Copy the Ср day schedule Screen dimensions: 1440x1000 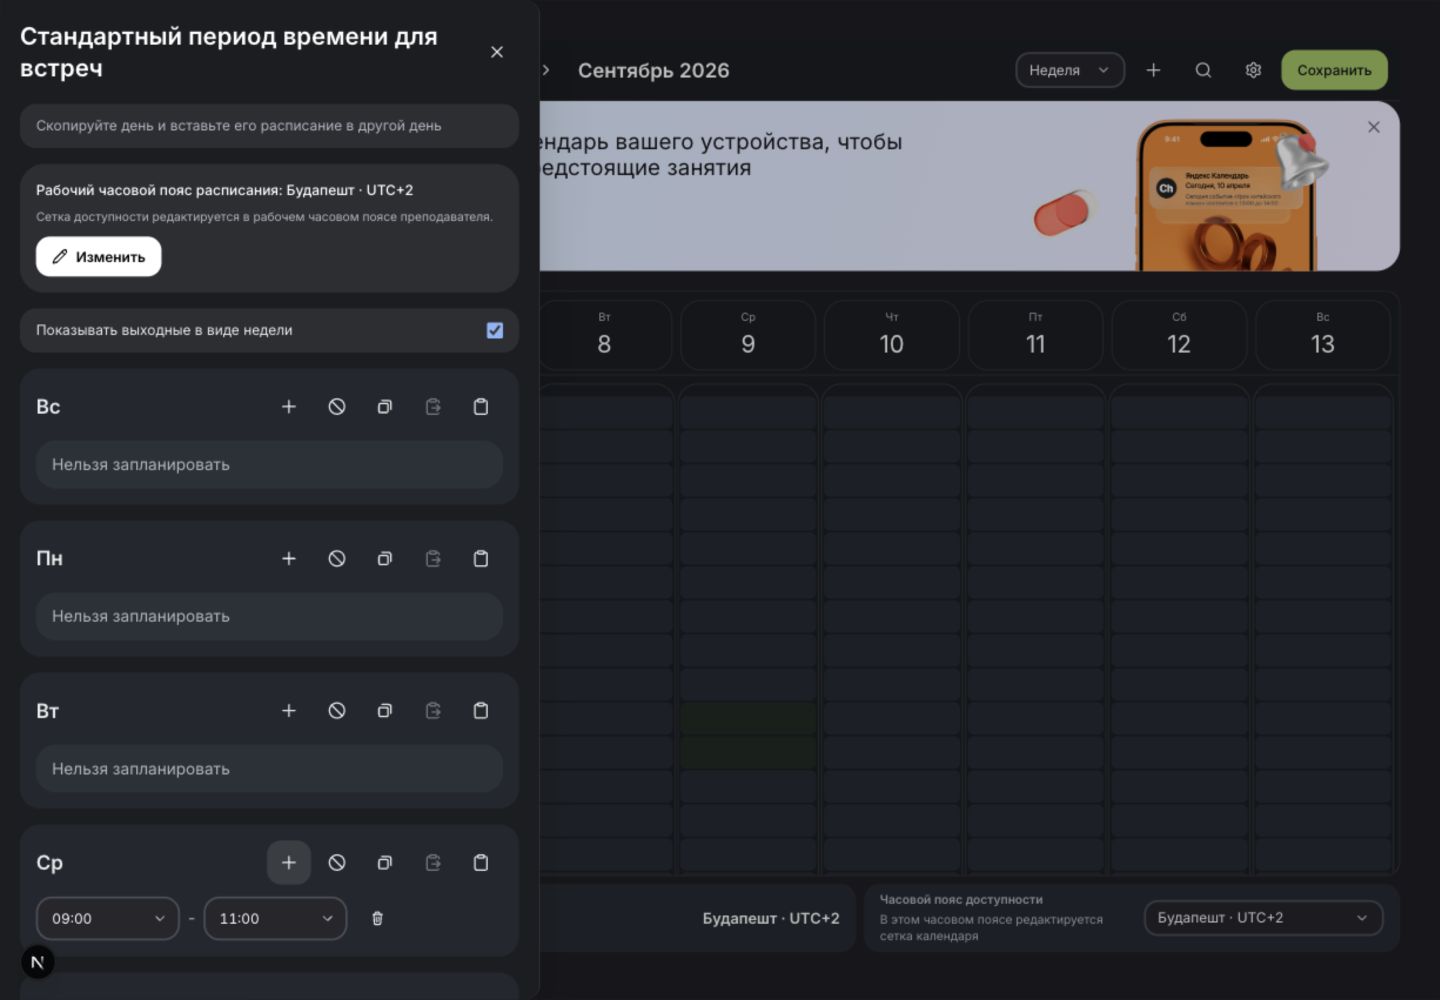(385, 863)
